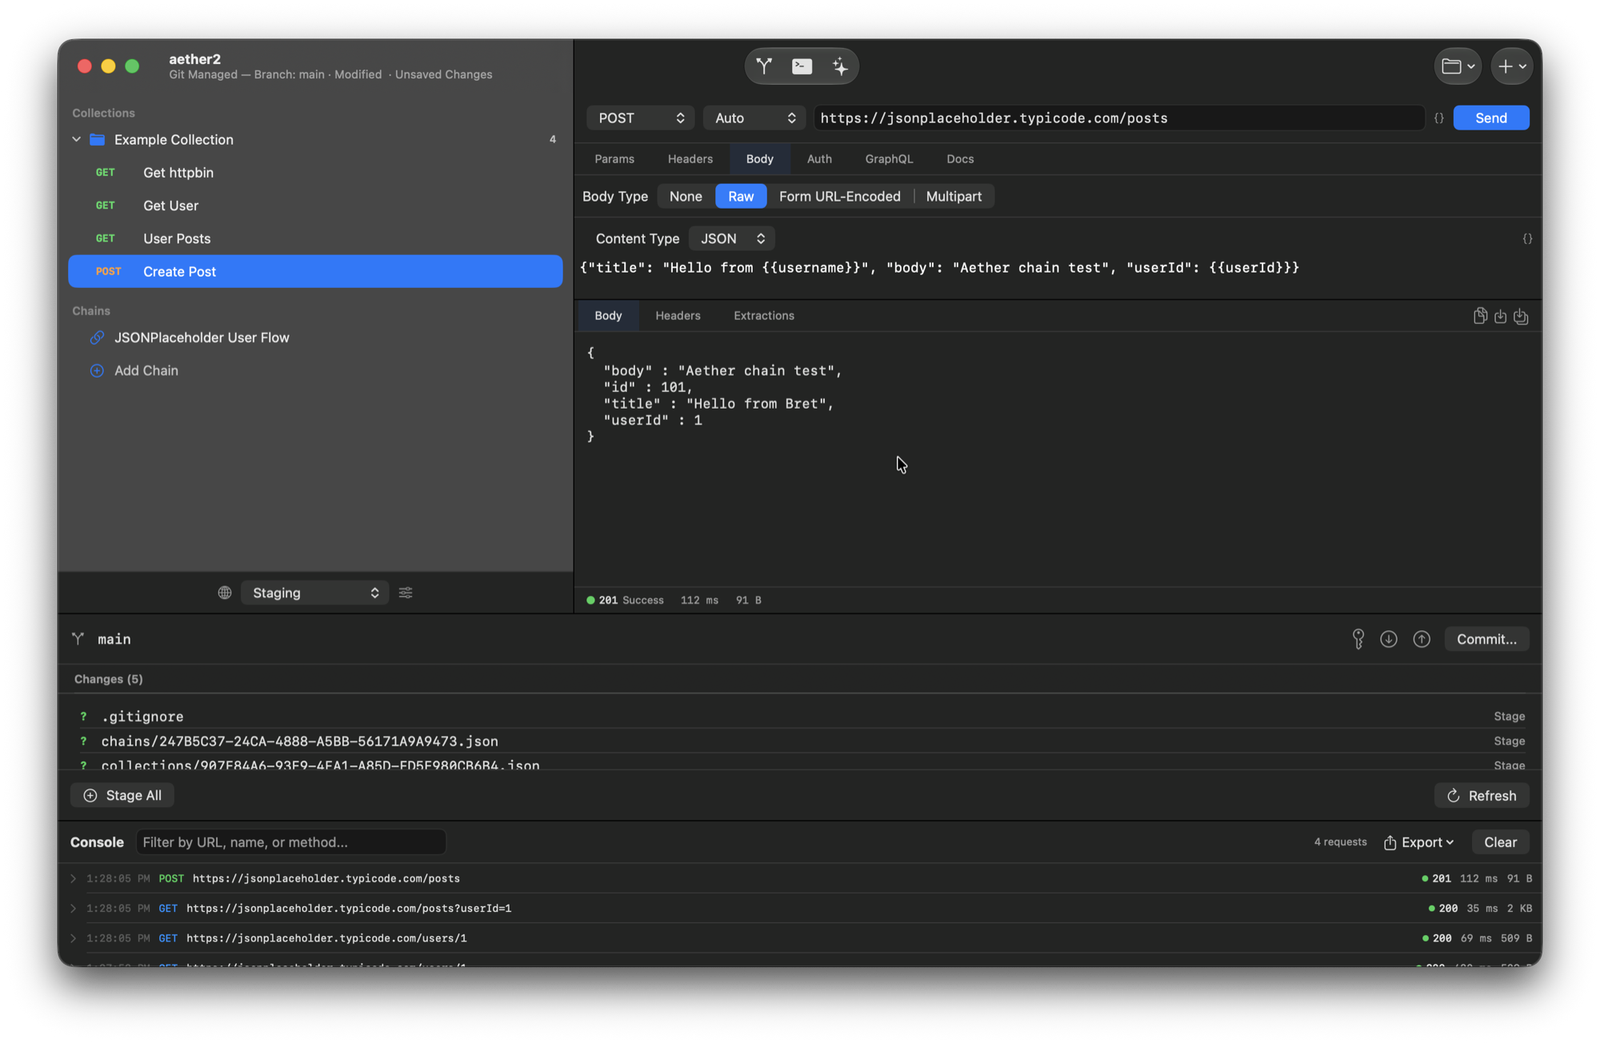1600x1043 pixels.
Task: Open the Auto protocol dropdown
Action: click(x=755, y=118)
